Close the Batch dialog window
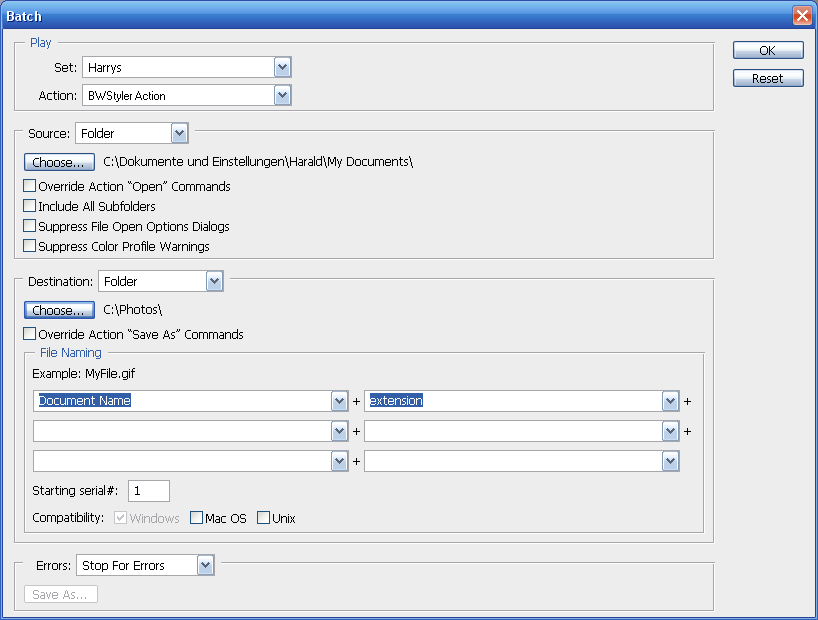The height and width of the screenshot is (620, 818). click(801, 16)
